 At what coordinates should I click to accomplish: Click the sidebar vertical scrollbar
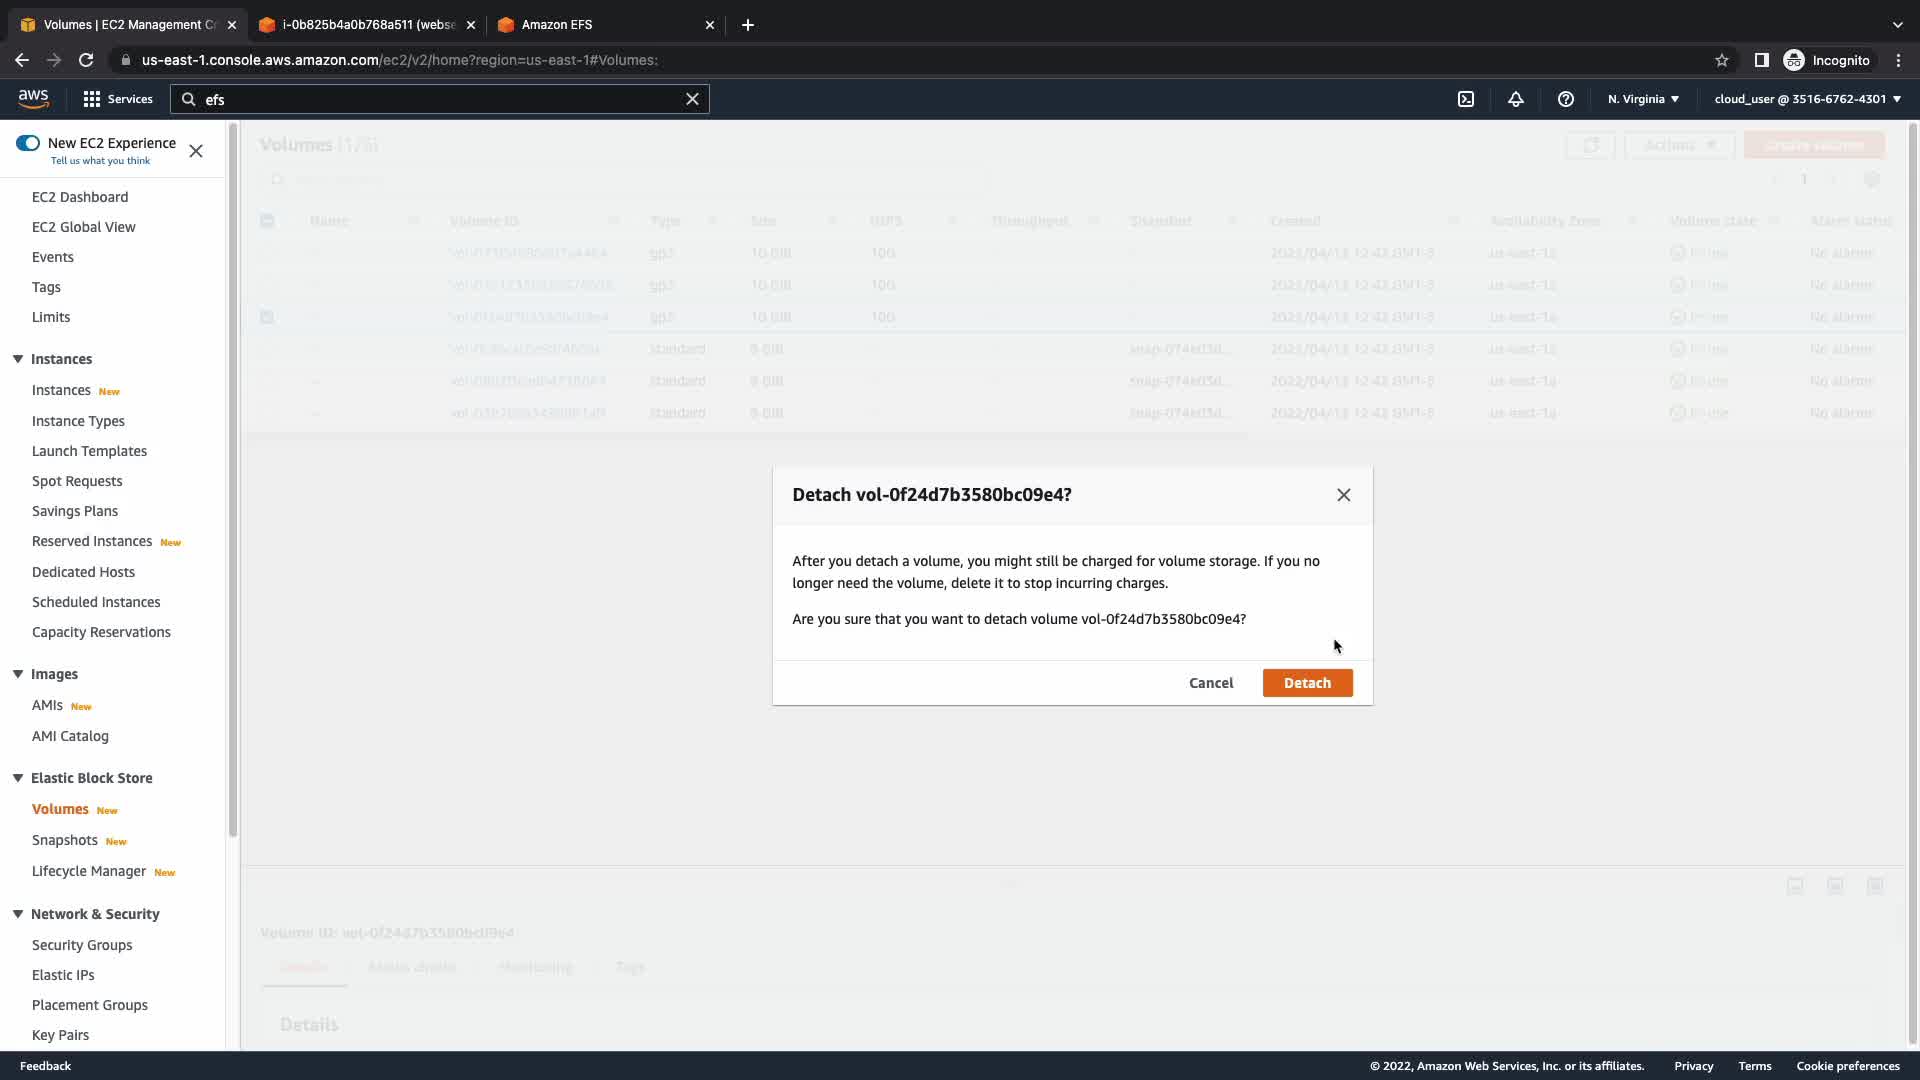tap(233, 480)
